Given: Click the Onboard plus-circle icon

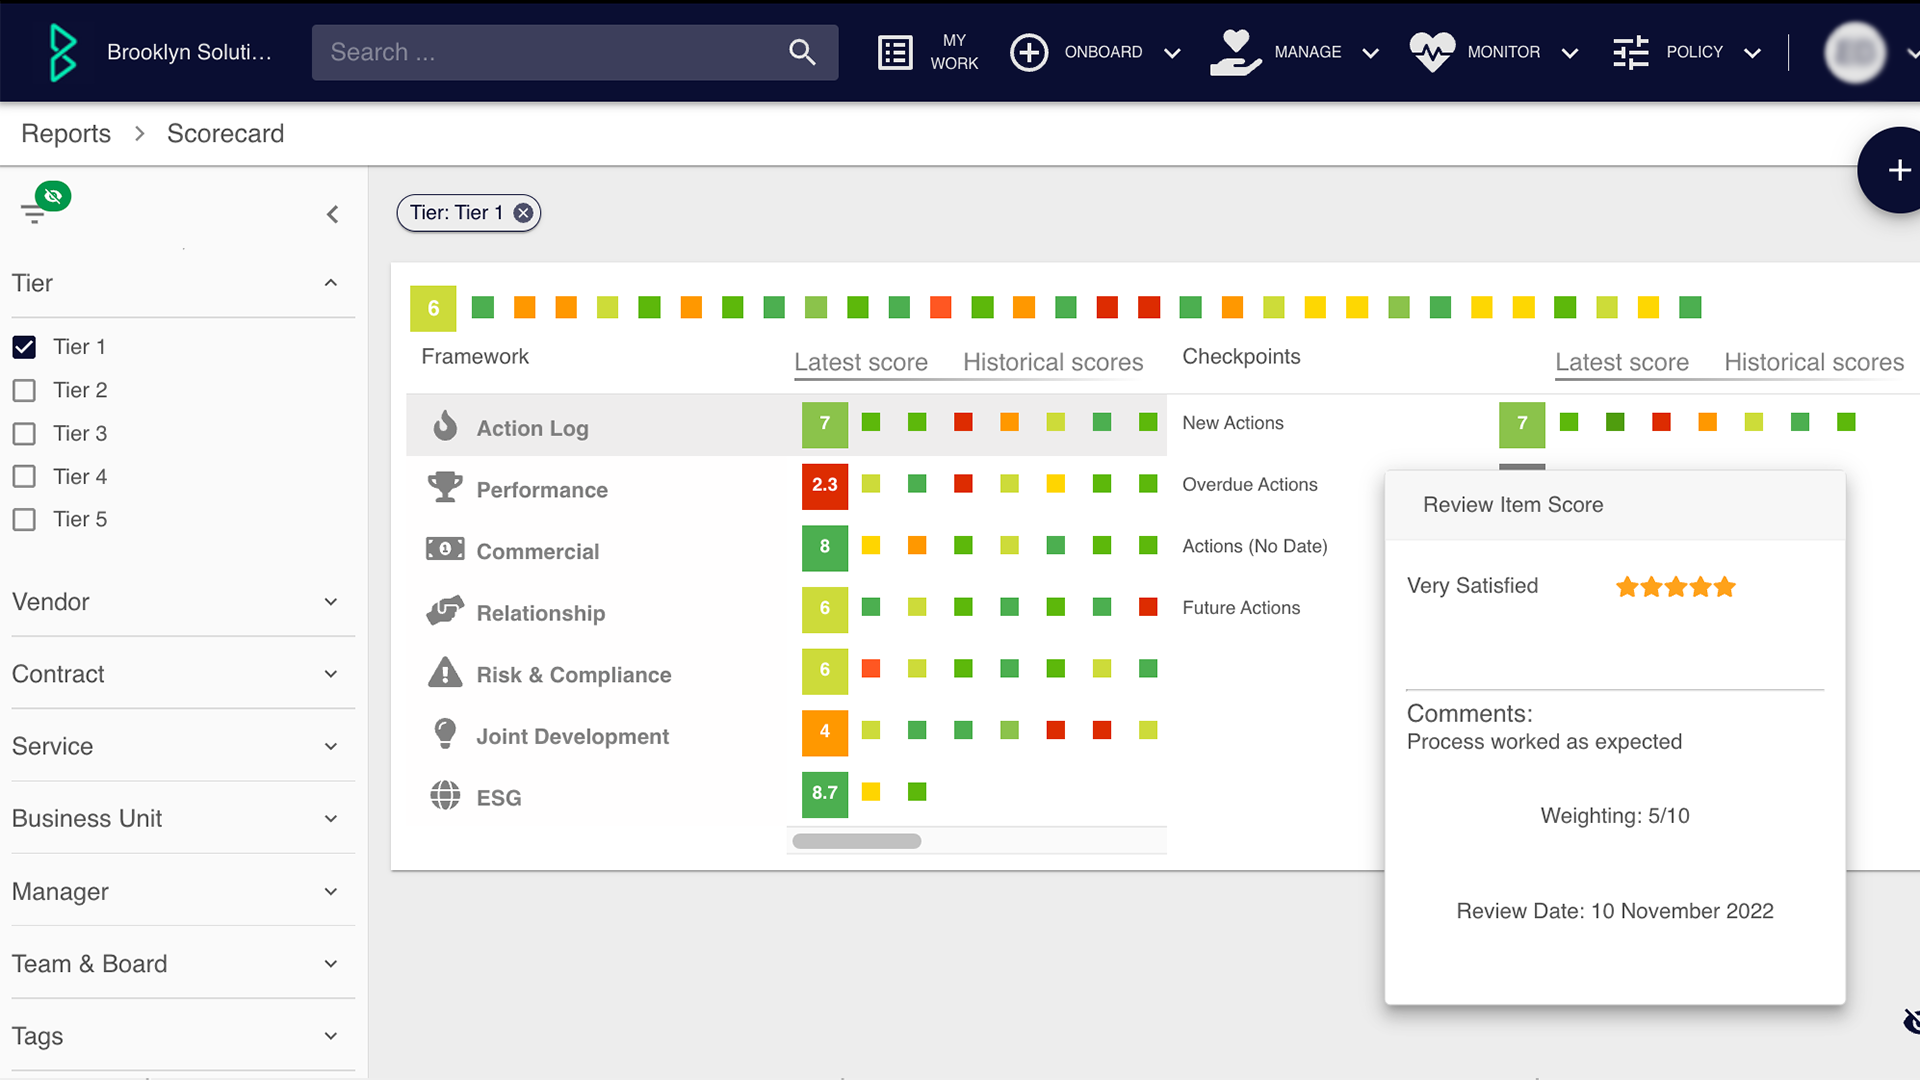Looking at the screenshot, I should coord(1029,52).
